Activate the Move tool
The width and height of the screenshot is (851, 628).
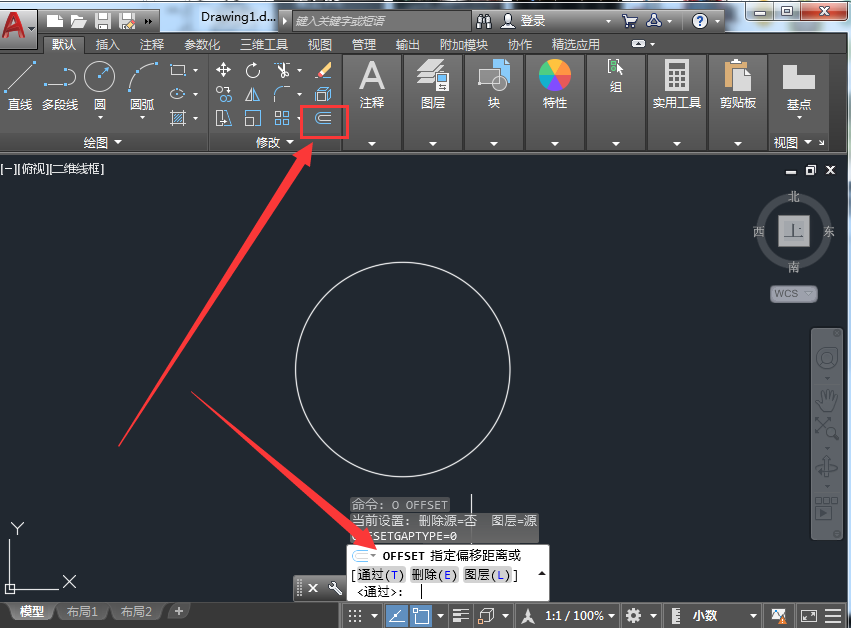[223, 70]
